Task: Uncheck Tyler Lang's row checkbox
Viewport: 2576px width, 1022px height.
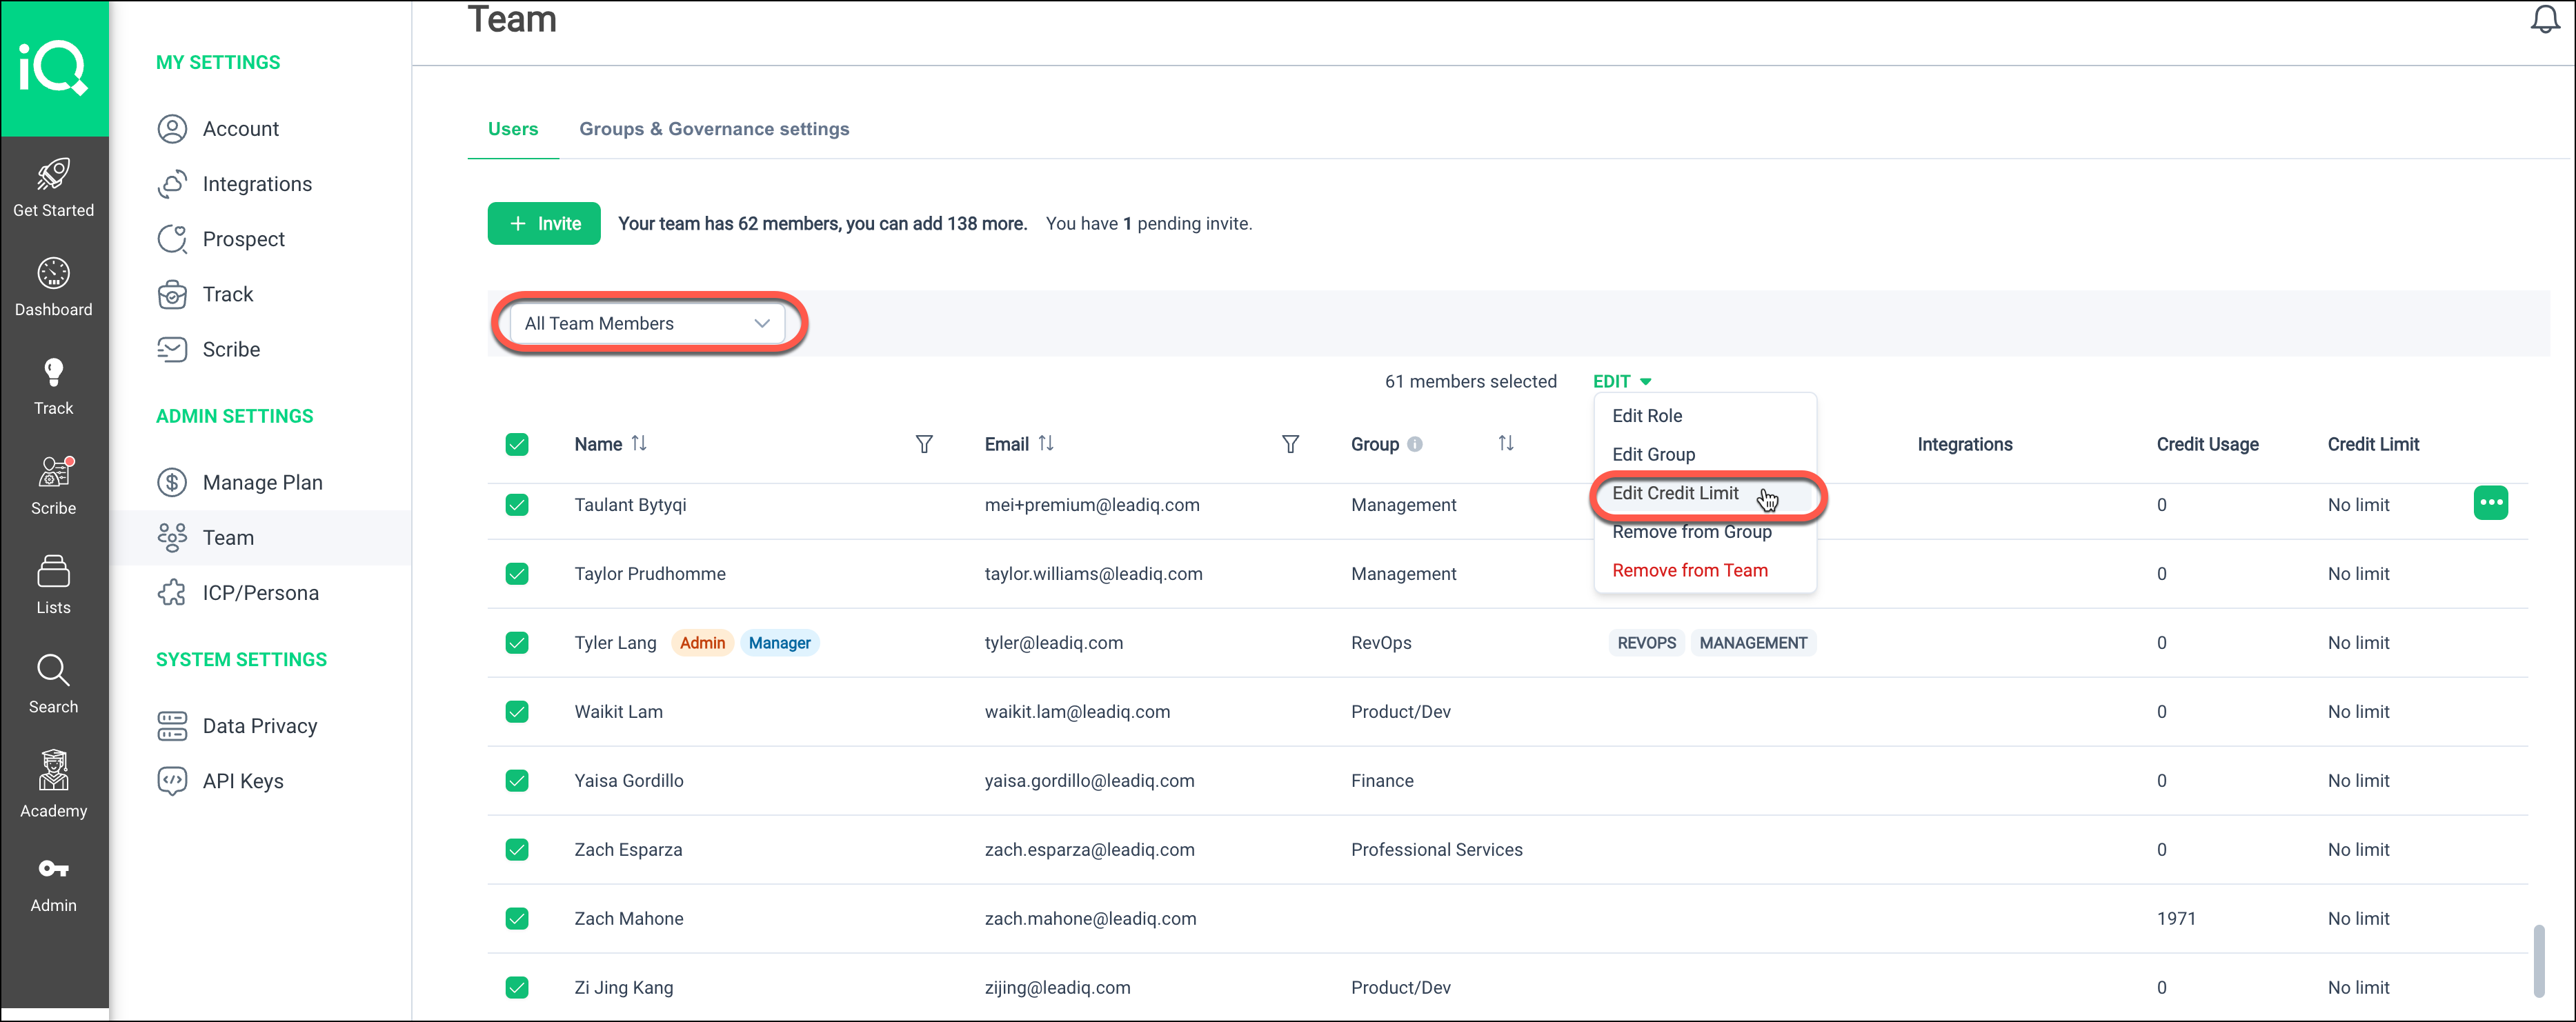Action: pyautogui.click(x=517, y=643)
